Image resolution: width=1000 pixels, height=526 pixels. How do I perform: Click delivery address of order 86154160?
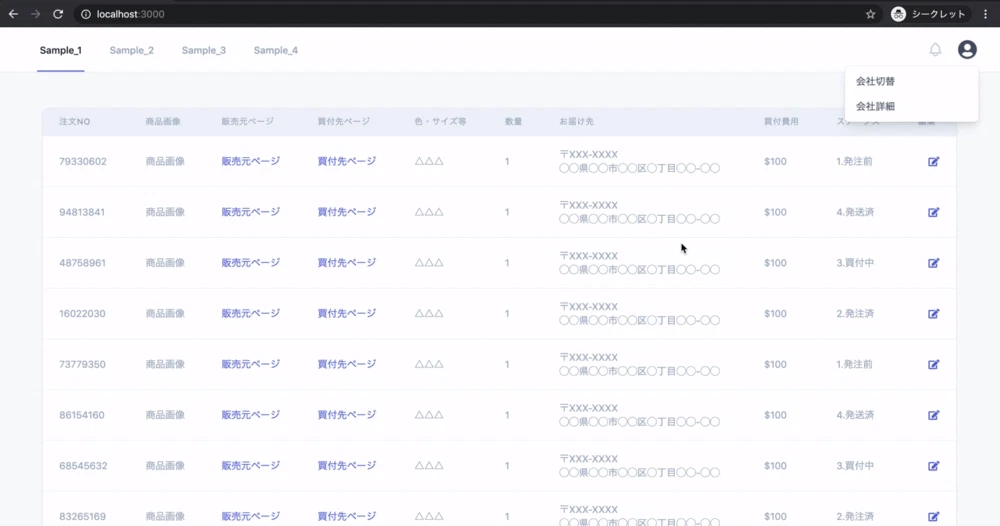click(640, 415)
